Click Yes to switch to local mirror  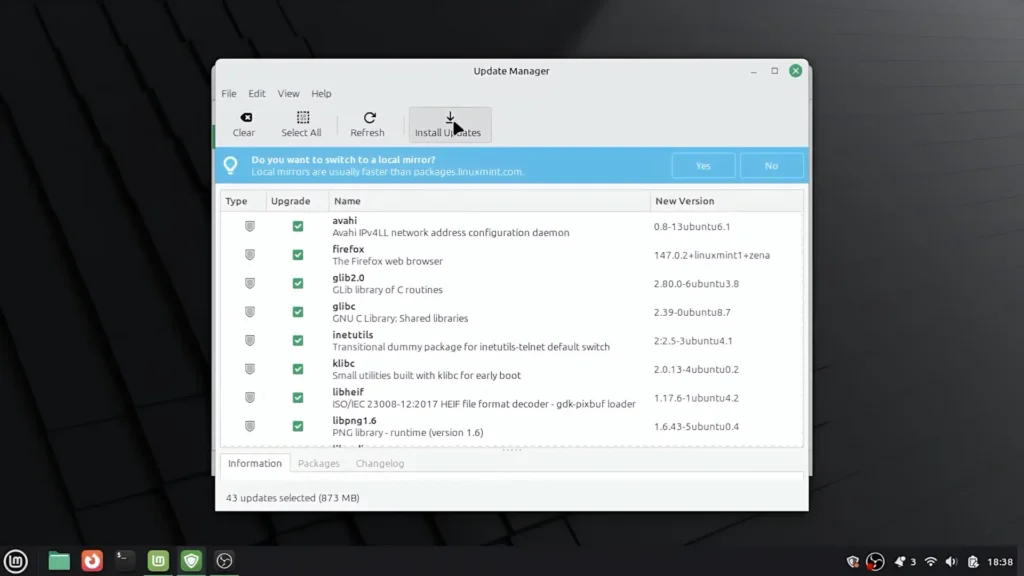point(703,165)
